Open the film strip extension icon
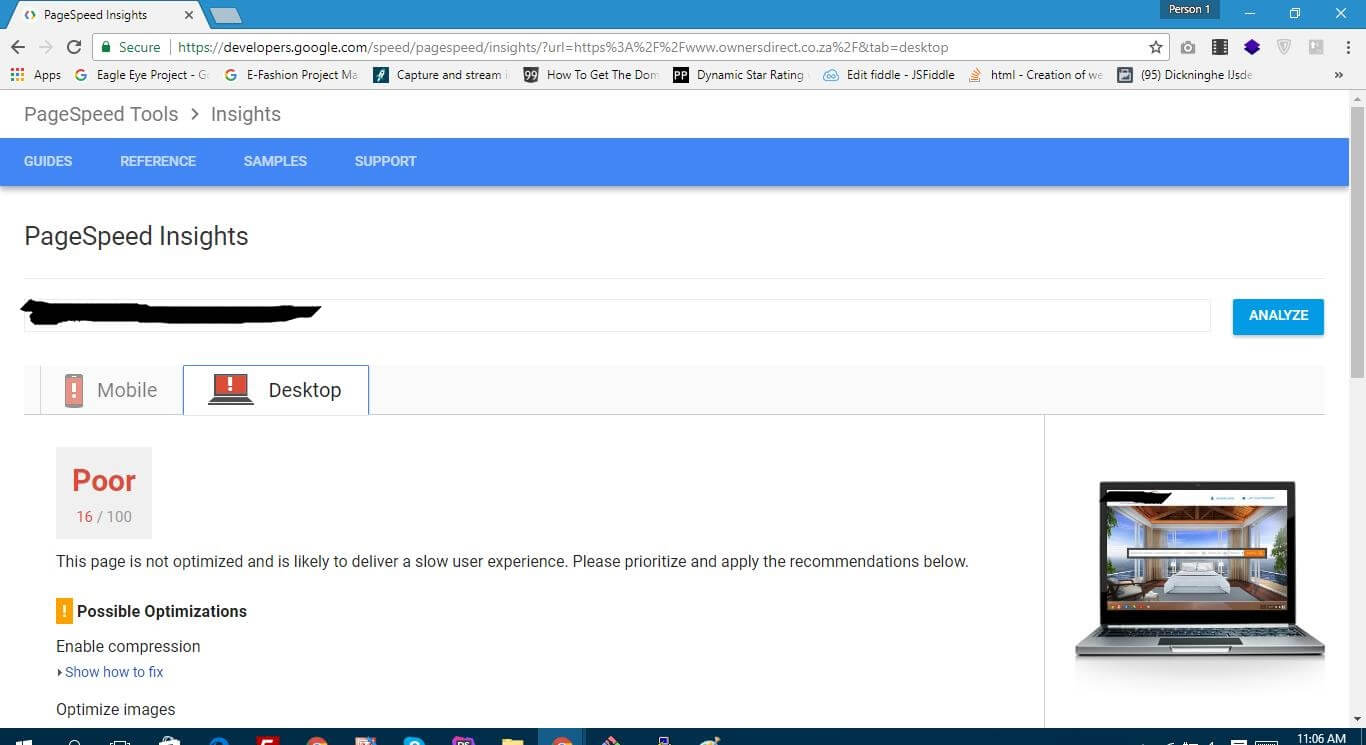Screen dimensions: 1366x745 (1220, 47)
